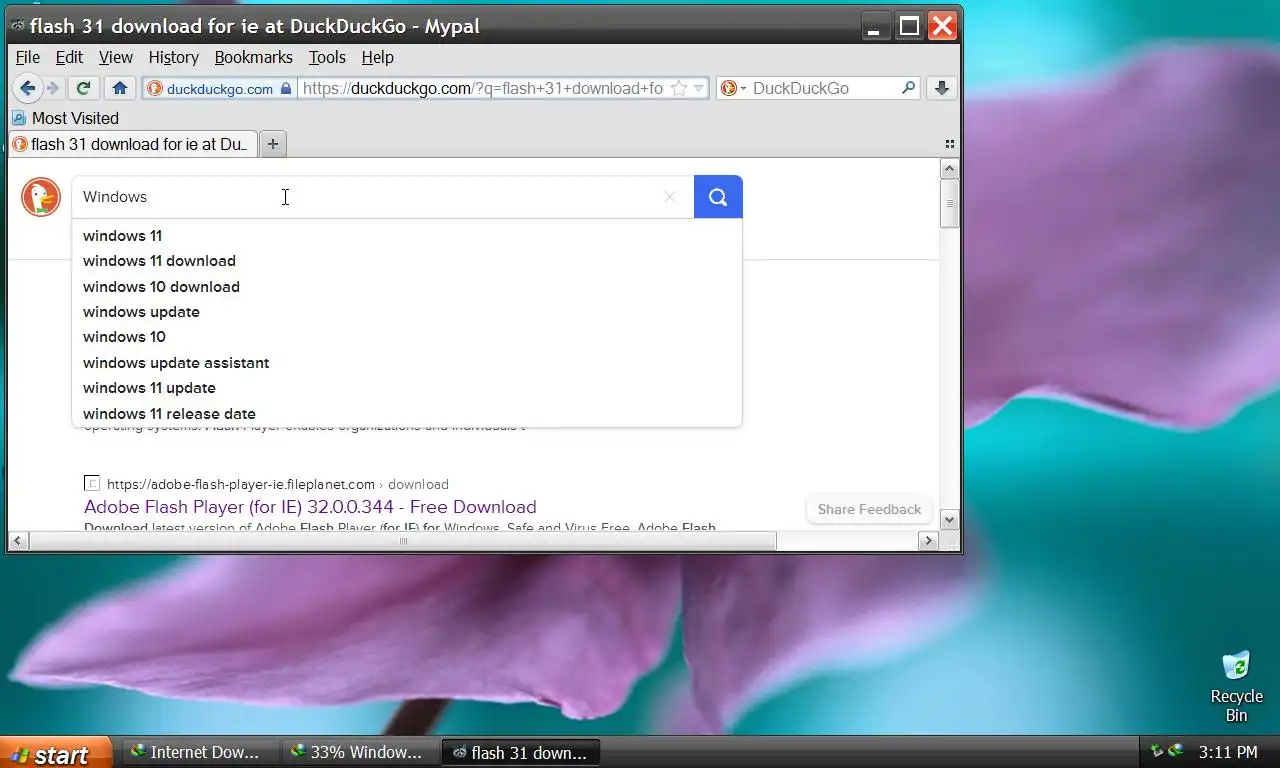Click the 'flash 31 down...' taskbar button
This screenshot has width=1280, height=768.
tap(520, 752)
